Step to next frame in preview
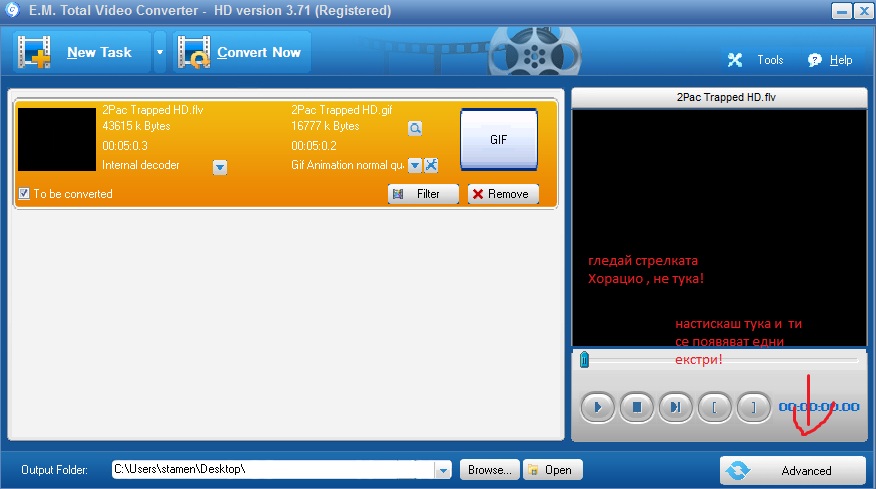876x489 pixels. (x=675, y=407)
